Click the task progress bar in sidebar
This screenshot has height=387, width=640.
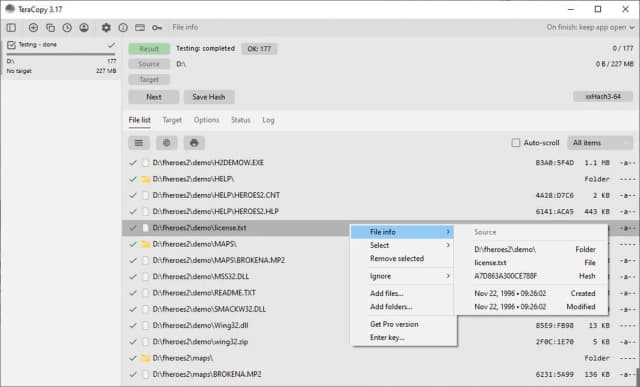[x=61, y=54]
